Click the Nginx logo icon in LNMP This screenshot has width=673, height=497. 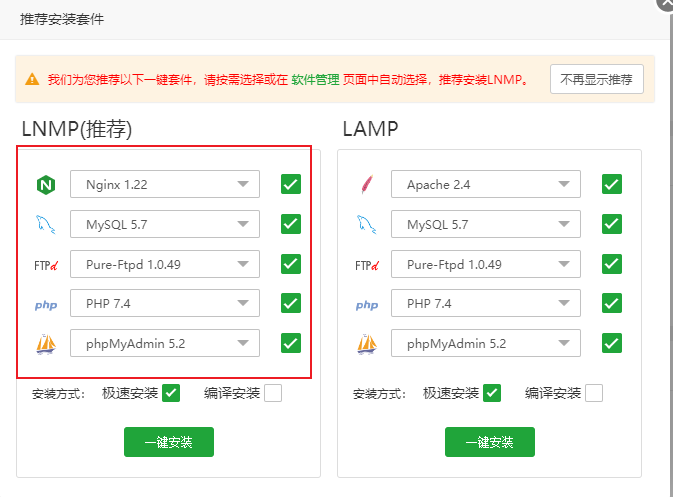tap(46, 185)
